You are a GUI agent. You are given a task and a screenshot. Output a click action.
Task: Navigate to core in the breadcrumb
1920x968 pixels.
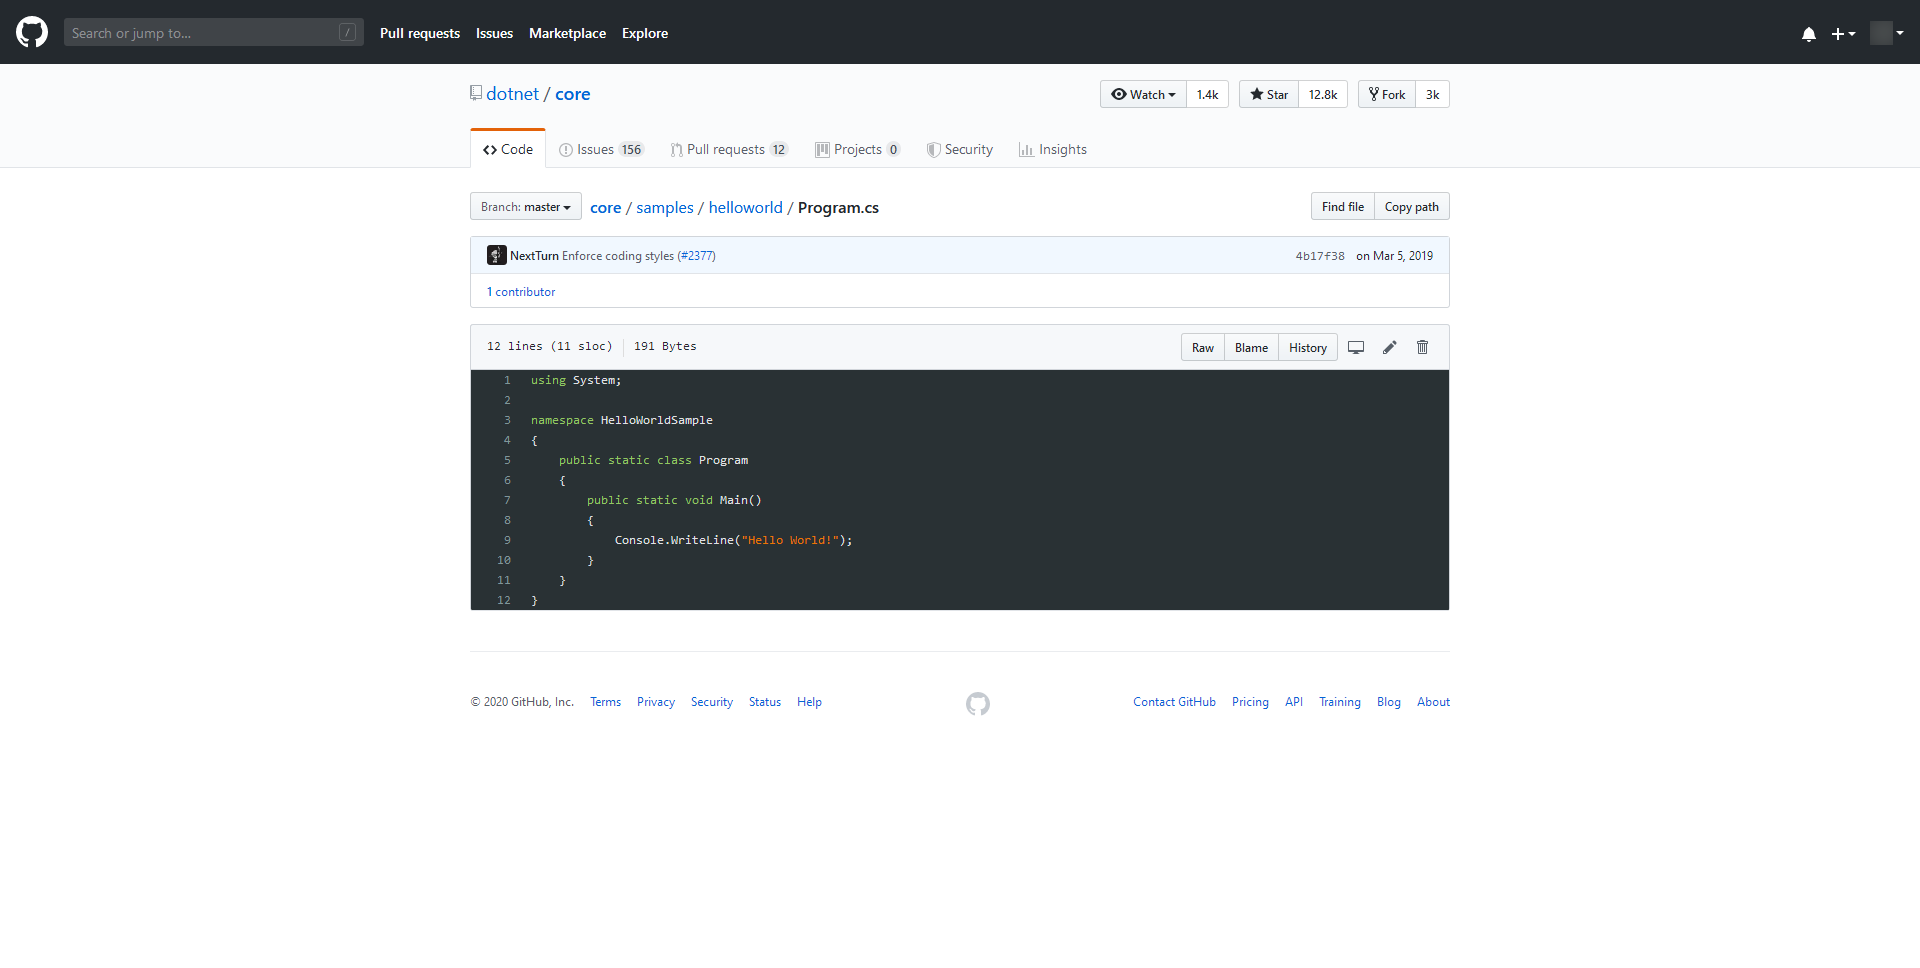coord(606,207)
